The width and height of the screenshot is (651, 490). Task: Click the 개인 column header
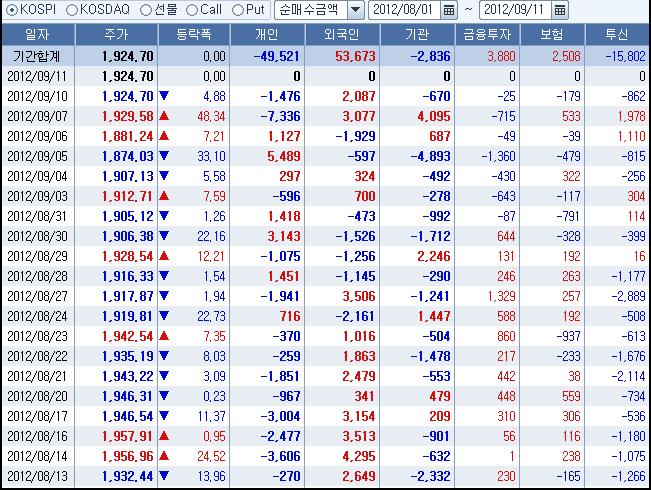pos(267,34)
